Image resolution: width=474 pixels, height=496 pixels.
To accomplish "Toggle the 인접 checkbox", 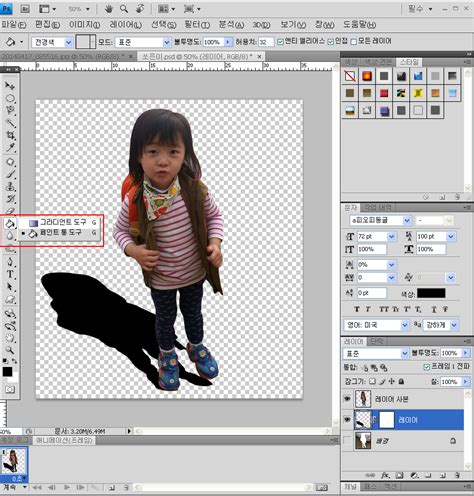I will tap(330, 42).
